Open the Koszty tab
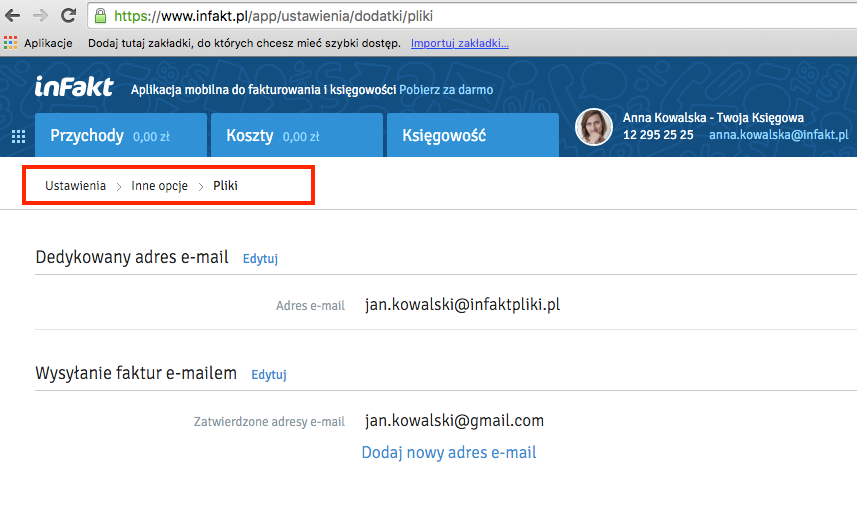This screenshot has height=511, width=857. [x=297, y=135]
